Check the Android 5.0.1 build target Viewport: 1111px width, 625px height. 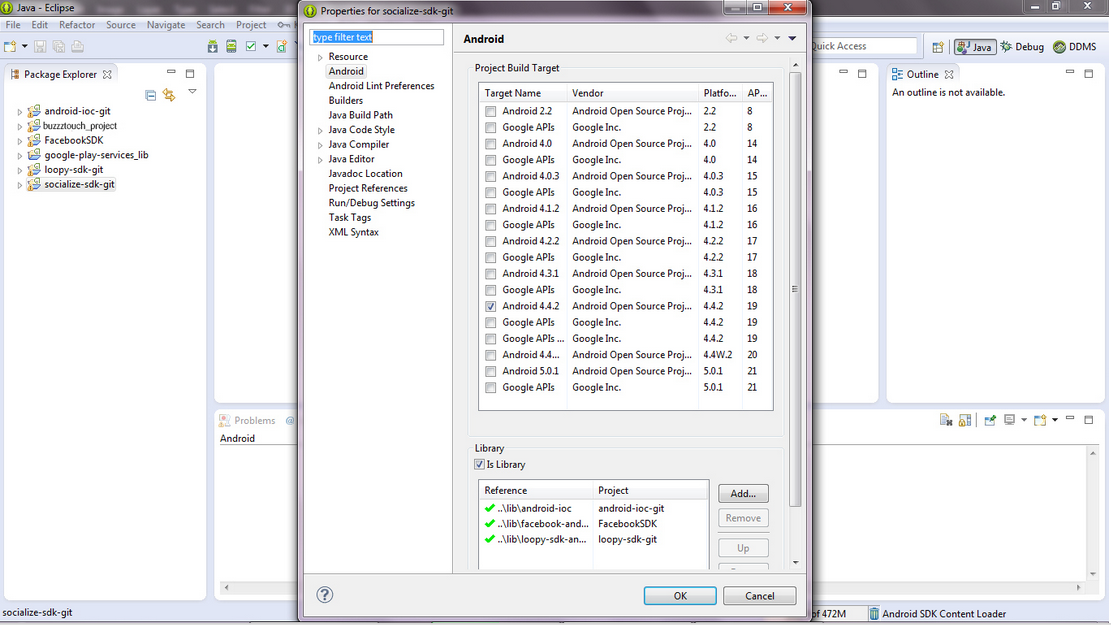pyautogui.click(x=490, y=371)
